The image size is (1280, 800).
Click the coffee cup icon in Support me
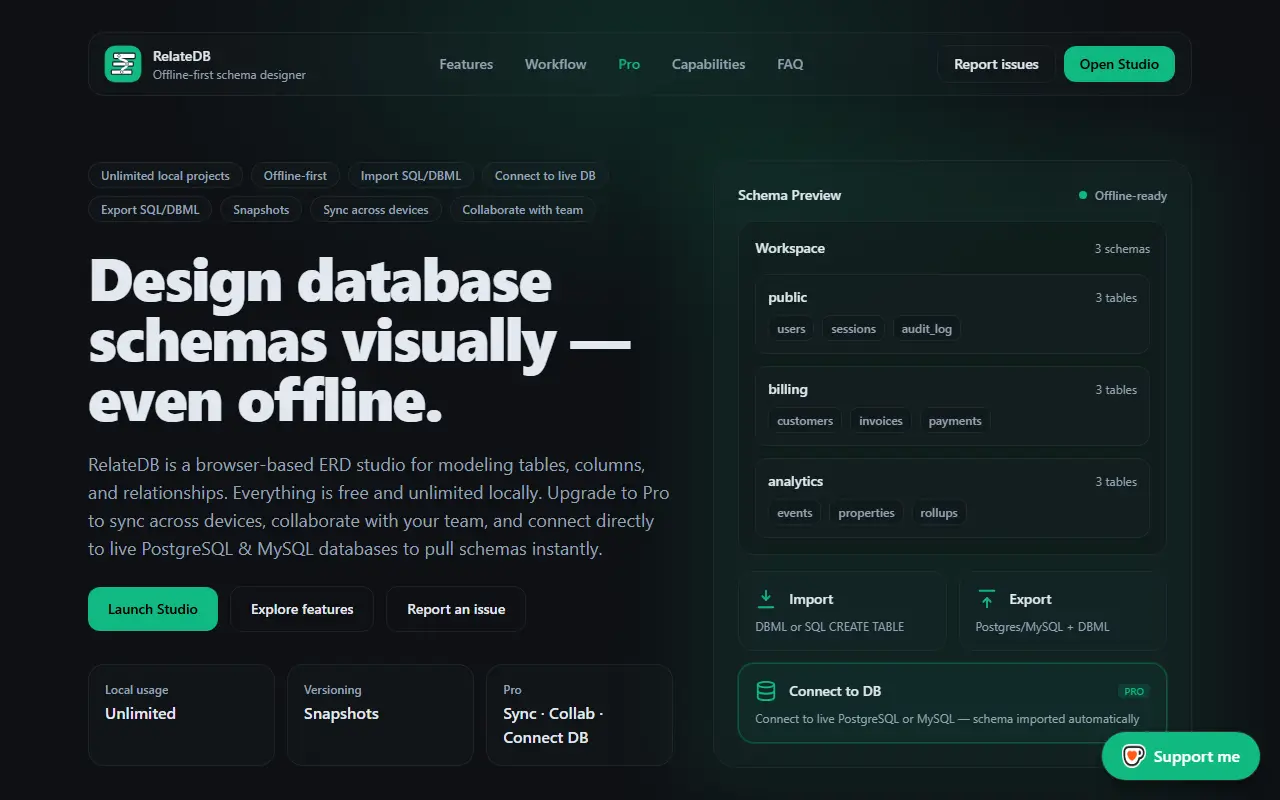point(1133,756)
